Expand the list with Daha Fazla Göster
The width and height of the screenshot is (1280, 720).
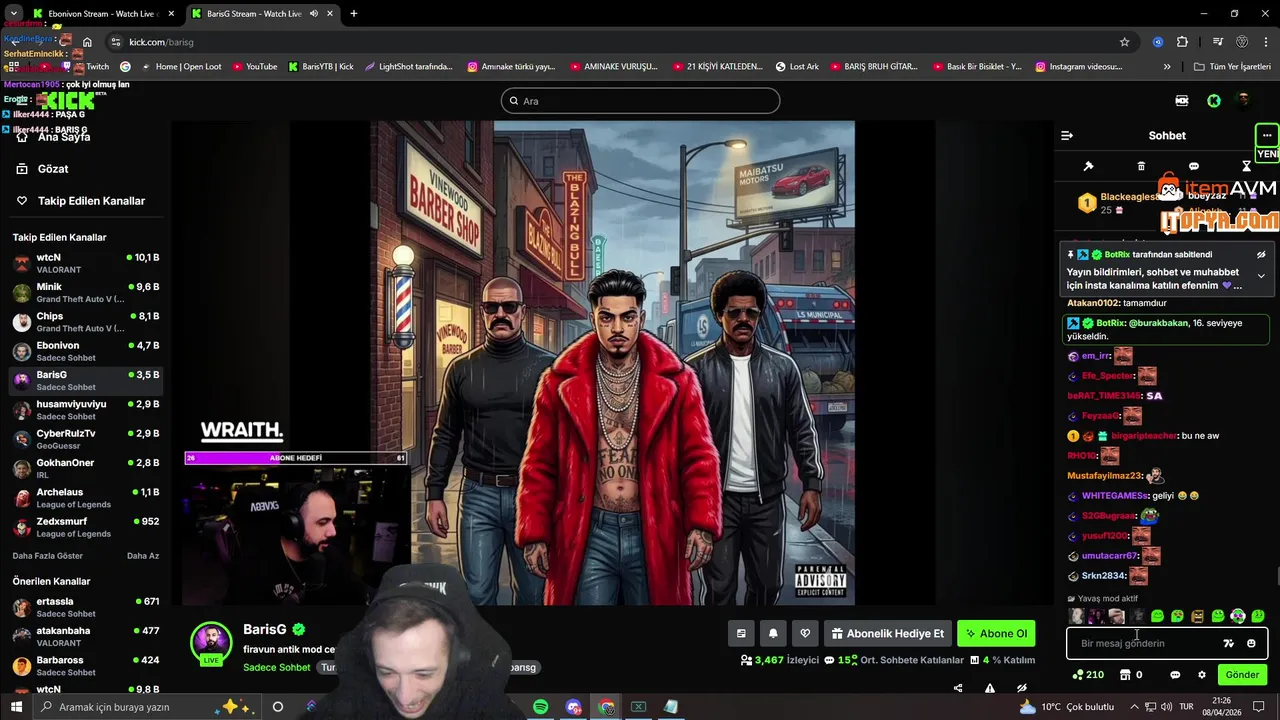click(x=48, y=556)
